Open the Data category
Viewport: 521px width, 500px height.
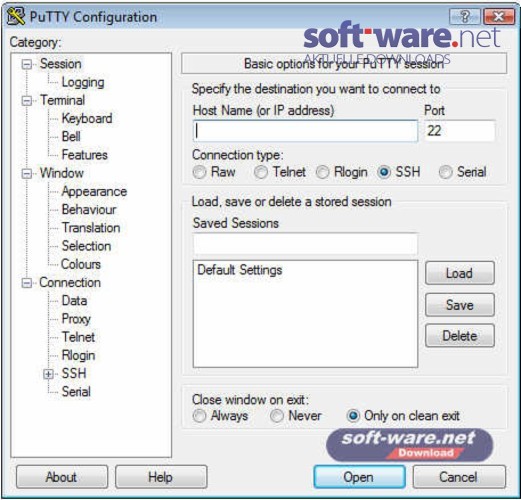(74, 301)
